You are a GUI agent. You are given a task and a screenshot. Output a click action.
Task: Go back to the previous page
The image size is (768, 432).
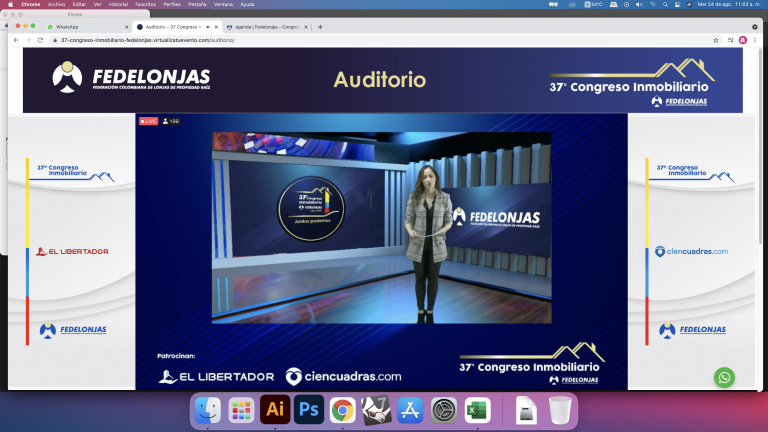16,40
